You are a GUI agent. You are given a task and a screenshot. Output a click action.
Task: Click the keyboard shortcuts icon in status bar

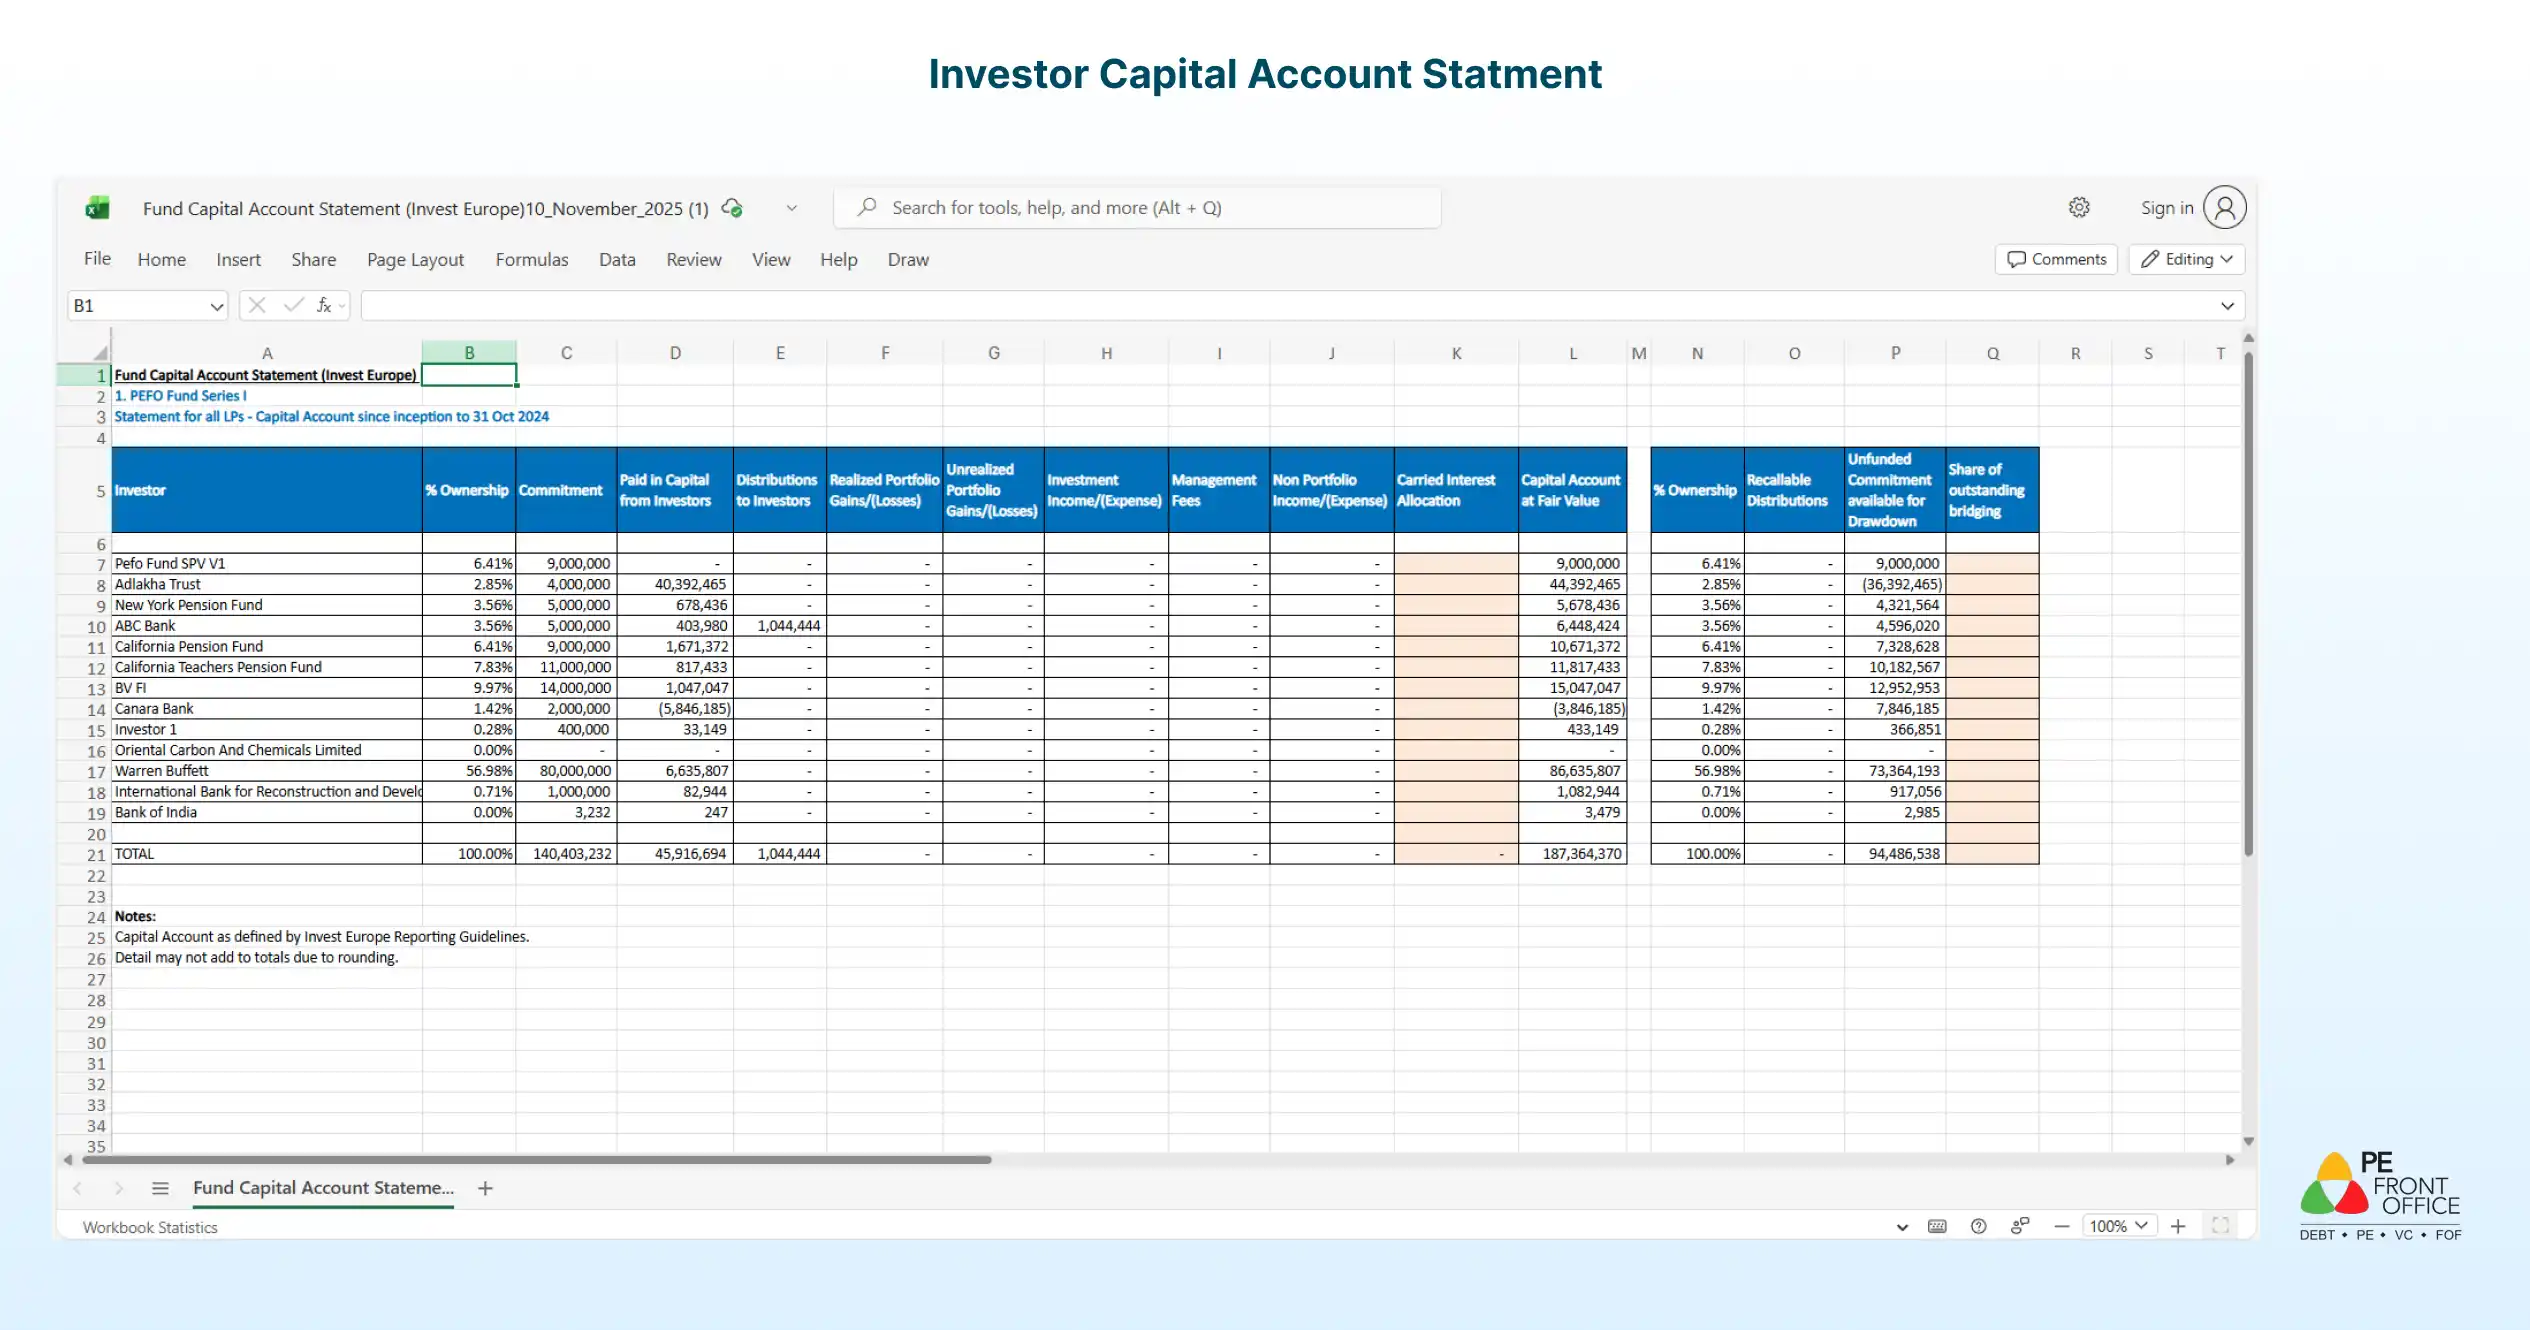1937,1226
